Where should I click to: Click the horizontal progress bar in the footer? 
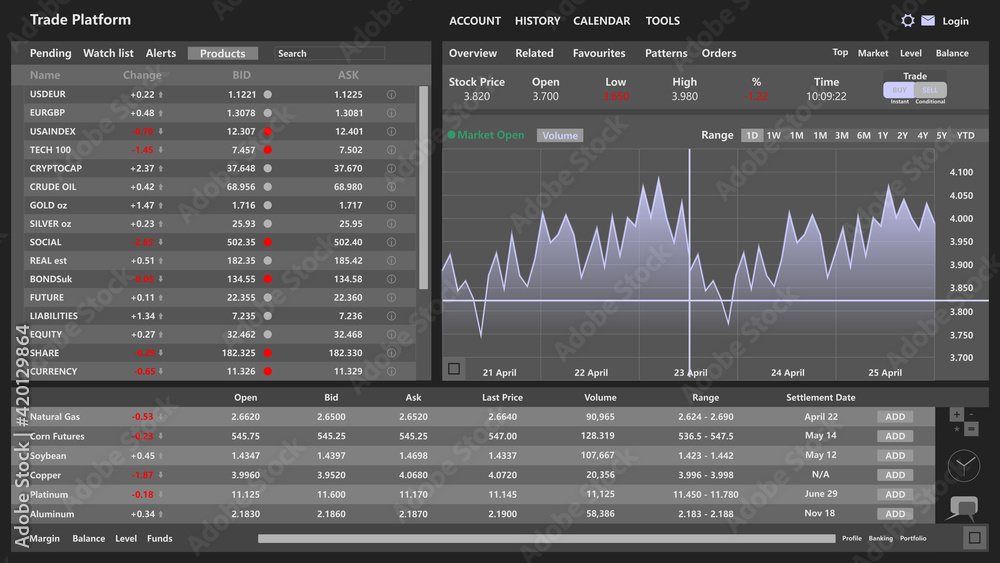(547, 539)
